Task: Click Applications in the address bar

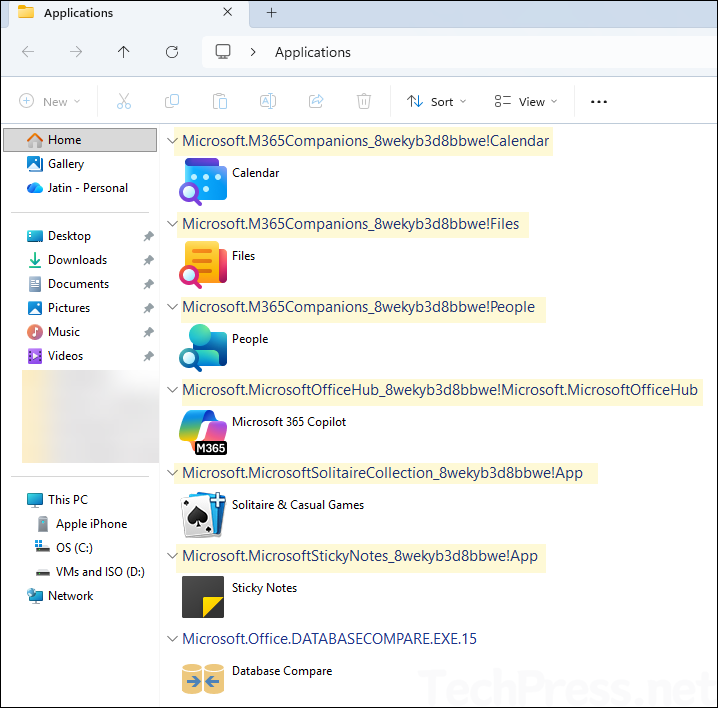Action: (313, 52)
